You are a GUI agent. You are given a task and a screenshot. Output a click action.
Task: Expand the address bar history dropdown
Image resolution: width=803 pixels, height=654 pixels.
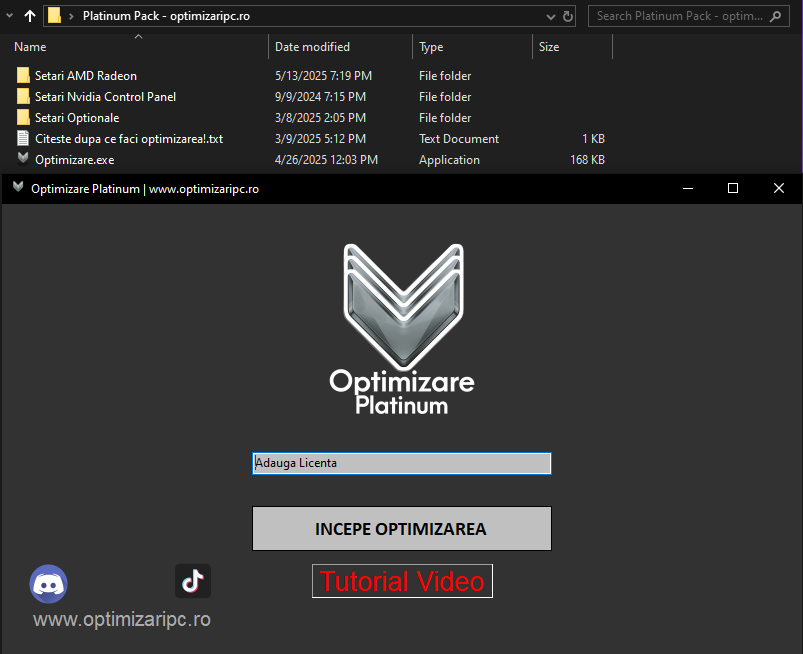[x=551, y=16]
